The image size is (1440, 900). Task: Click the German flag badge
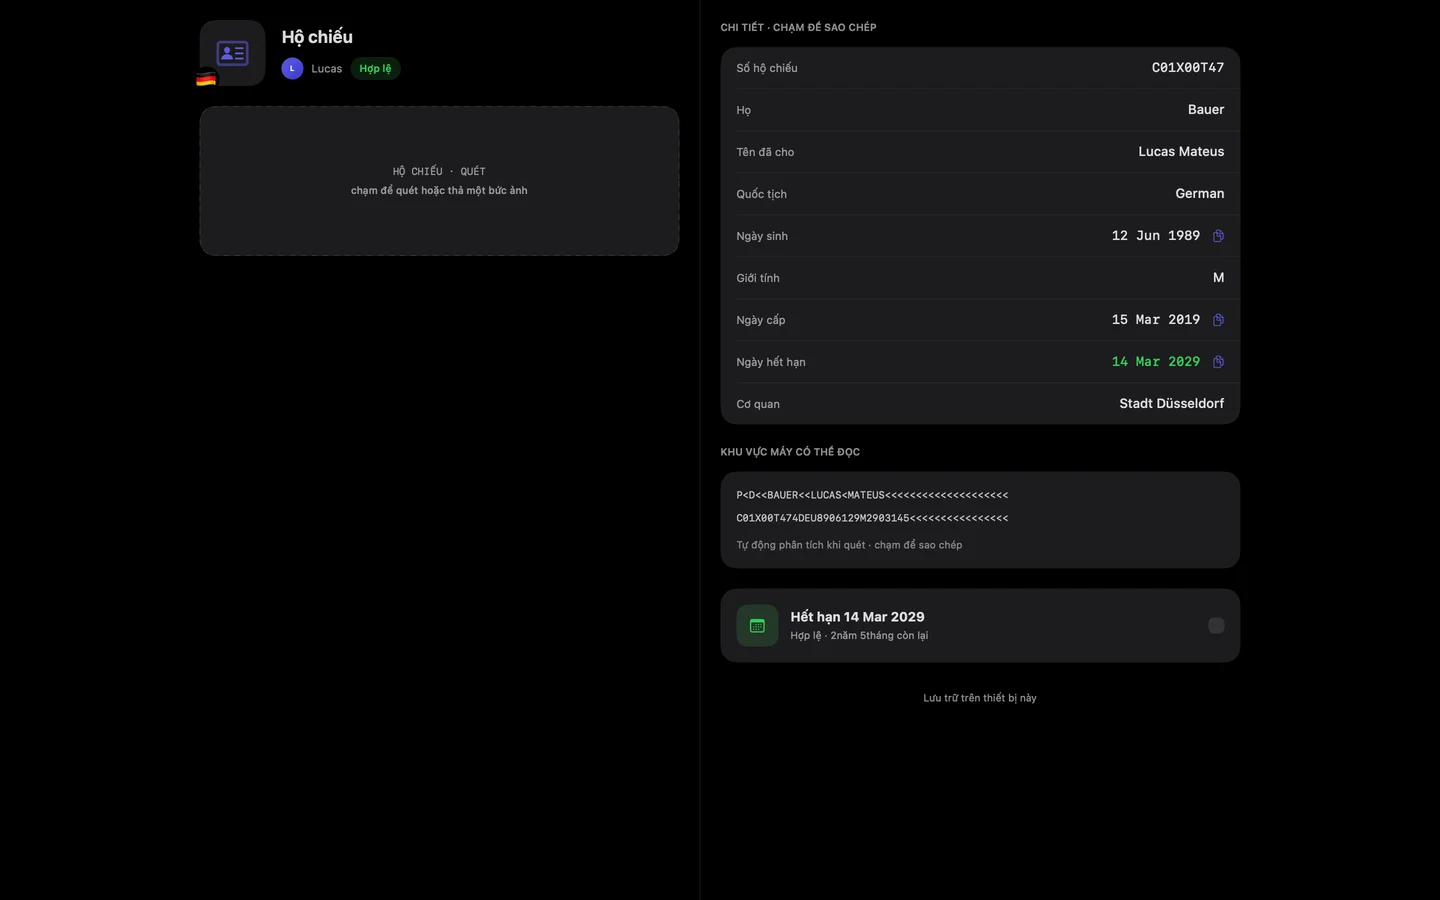pyautogui.click(x=206, y=78)
